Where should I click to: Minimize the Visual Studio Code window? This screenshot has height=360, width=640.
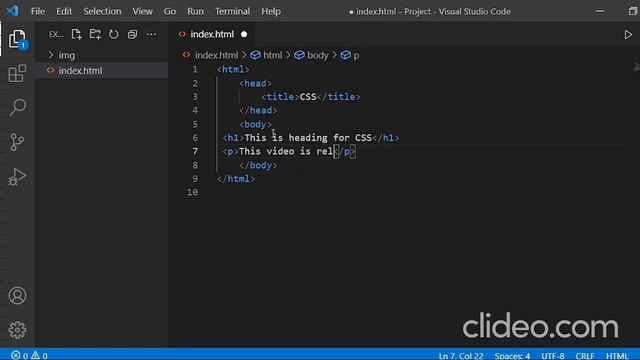click(x=600, y=11)
